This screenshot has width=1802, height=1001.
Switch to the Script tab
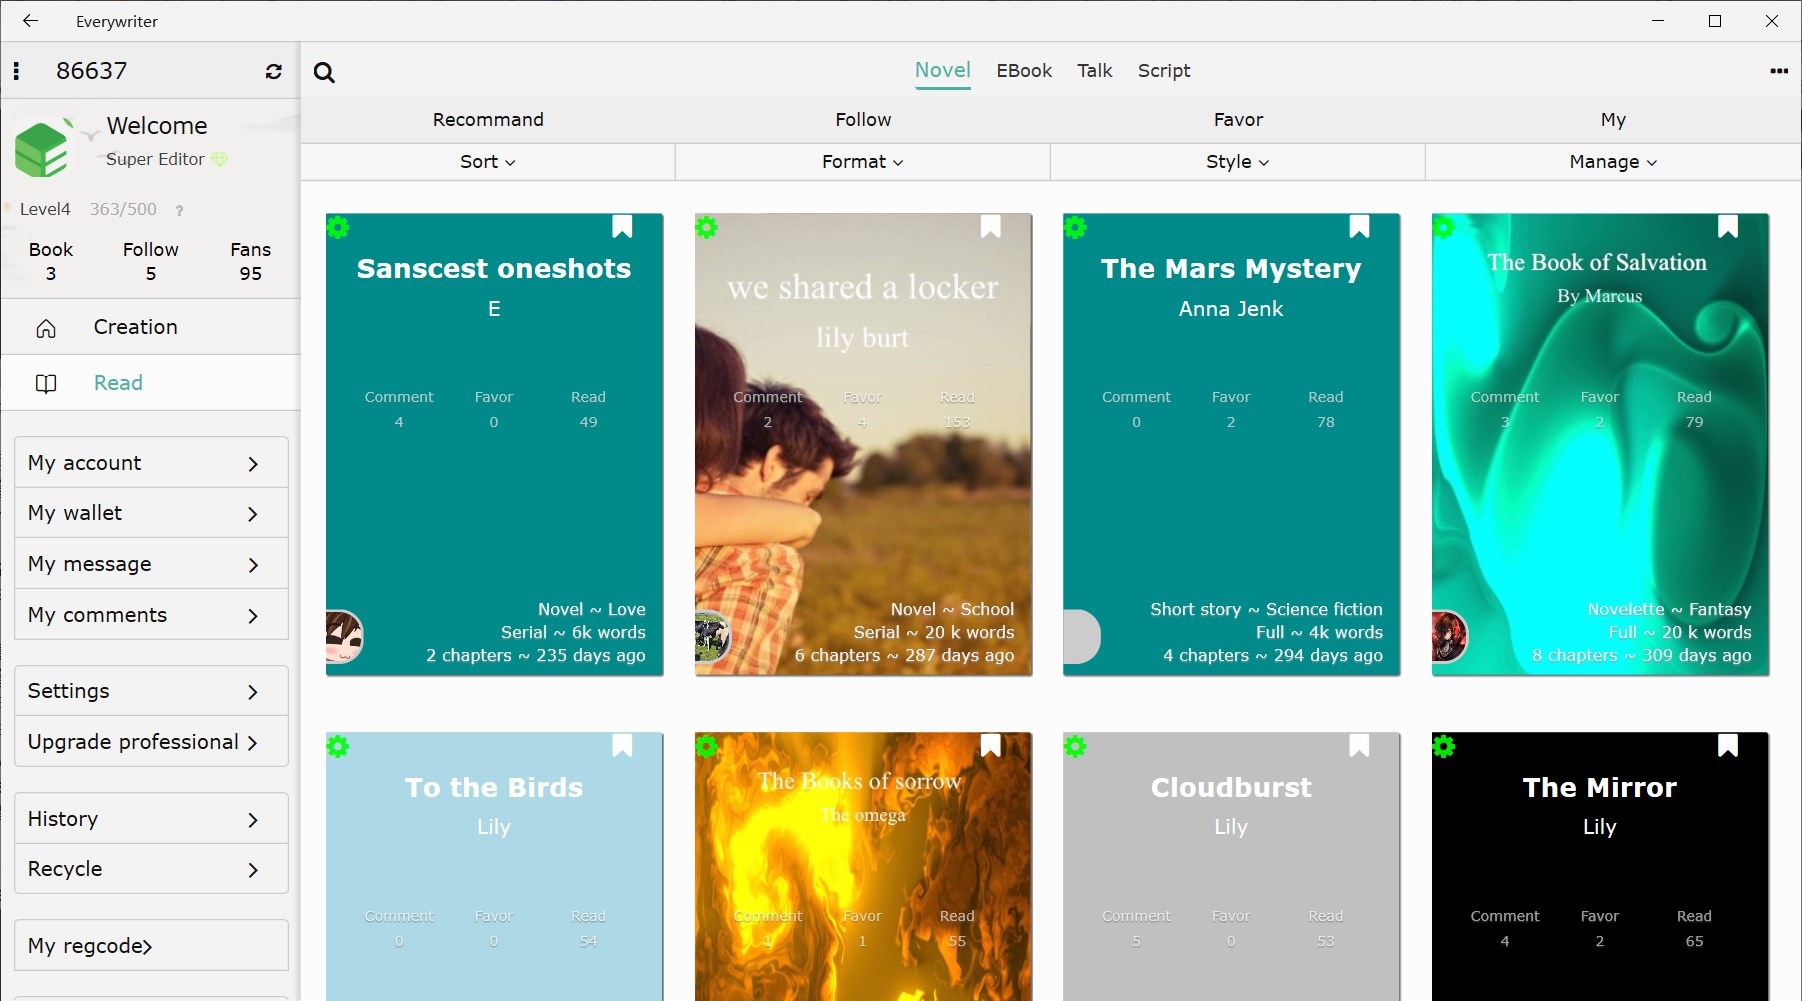(1164, 71)
